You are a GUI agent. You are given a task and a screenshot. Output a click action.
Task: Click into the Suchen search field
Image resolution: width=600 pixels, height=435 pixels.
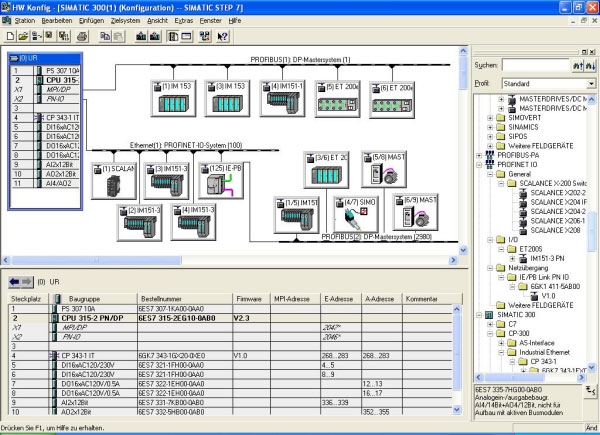pyautogui.click(x=534, y=64)
